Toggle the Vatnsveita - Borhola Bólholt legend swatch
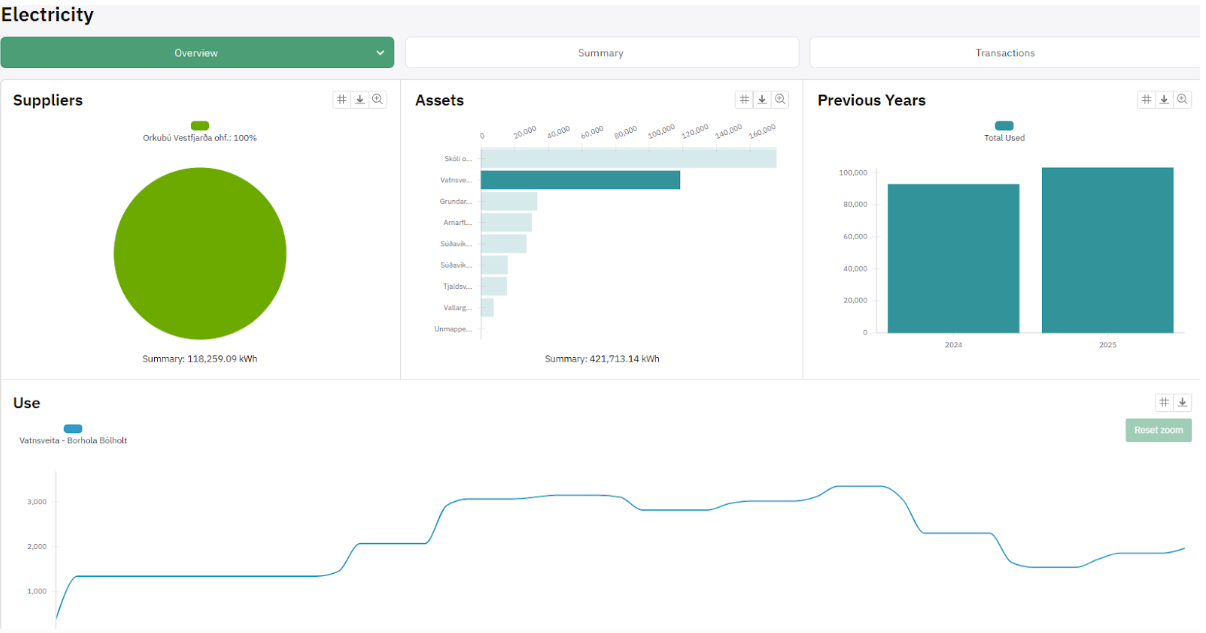Image resolution: width=1206 pixels, height=633 pixels. point(73,429)
